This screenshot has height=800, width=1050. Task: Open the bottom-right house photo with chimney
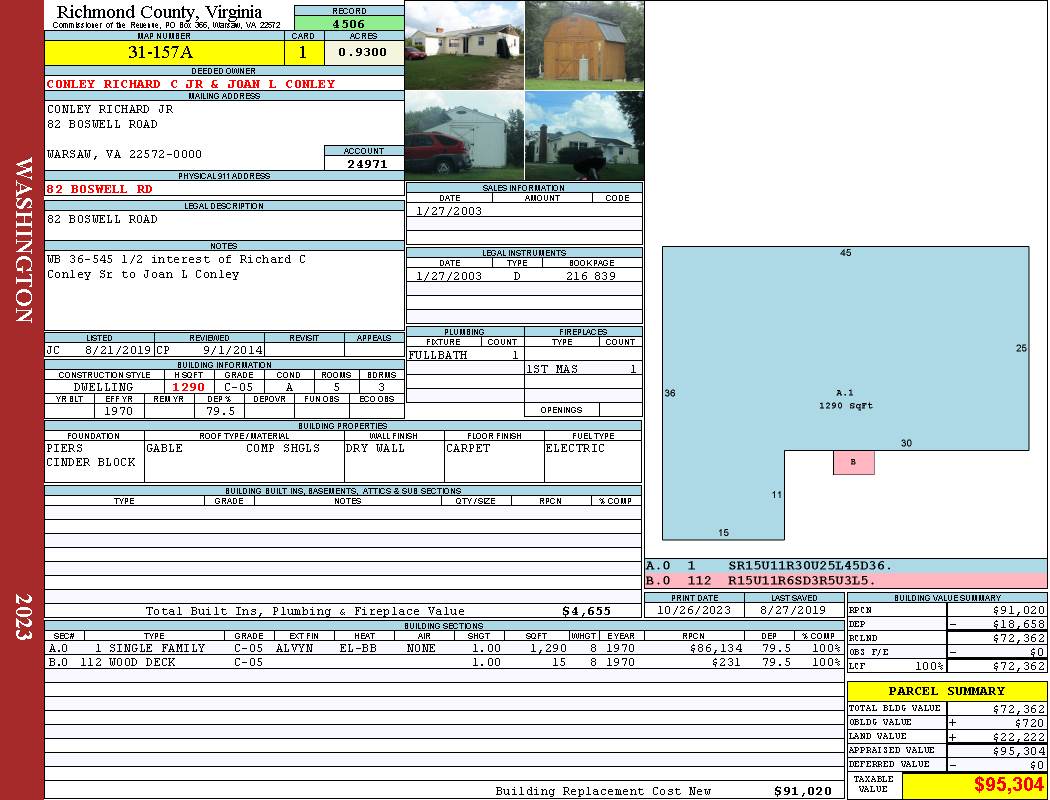coord(584,136)
